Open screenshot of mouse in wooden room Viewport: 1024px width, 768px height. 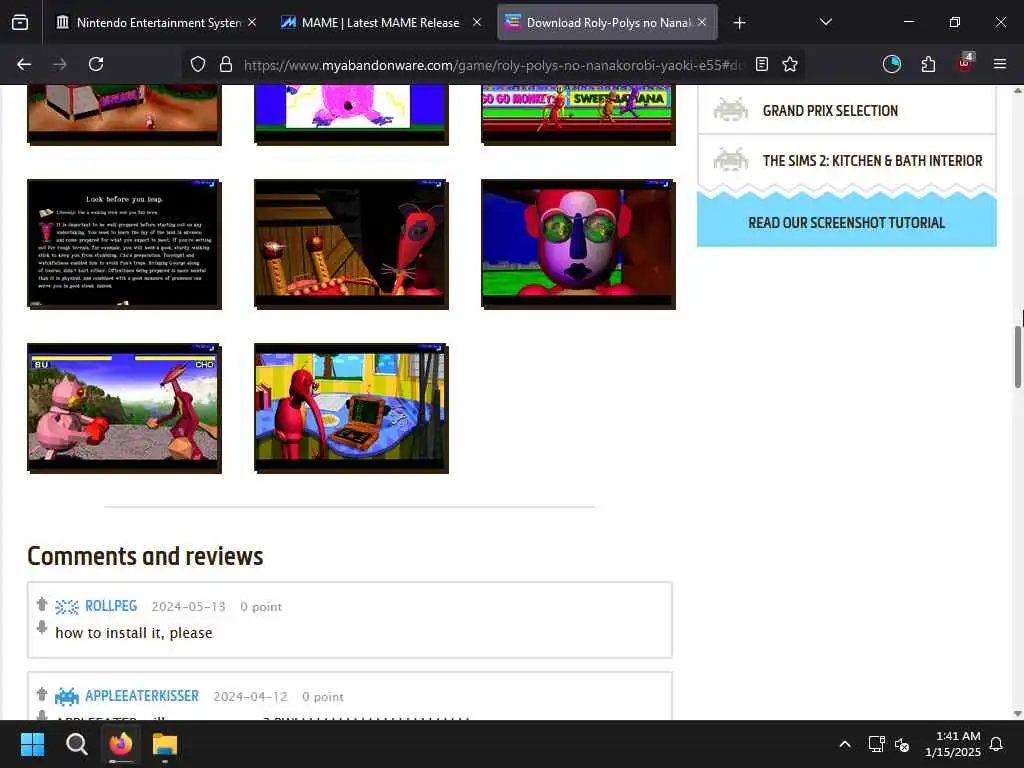(351, 244)
